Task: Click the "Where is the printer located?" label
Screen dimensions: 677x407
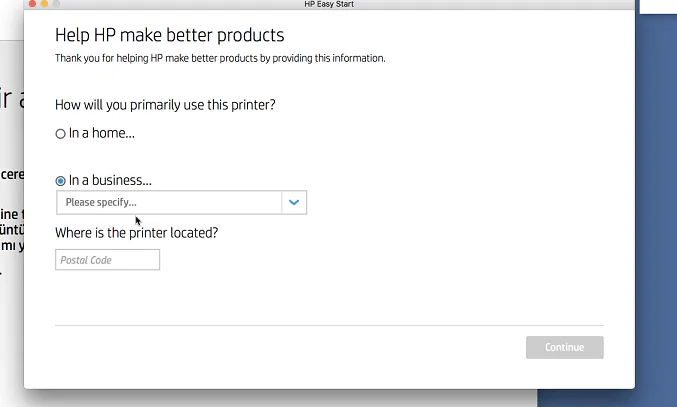Action: coord(136,232)
